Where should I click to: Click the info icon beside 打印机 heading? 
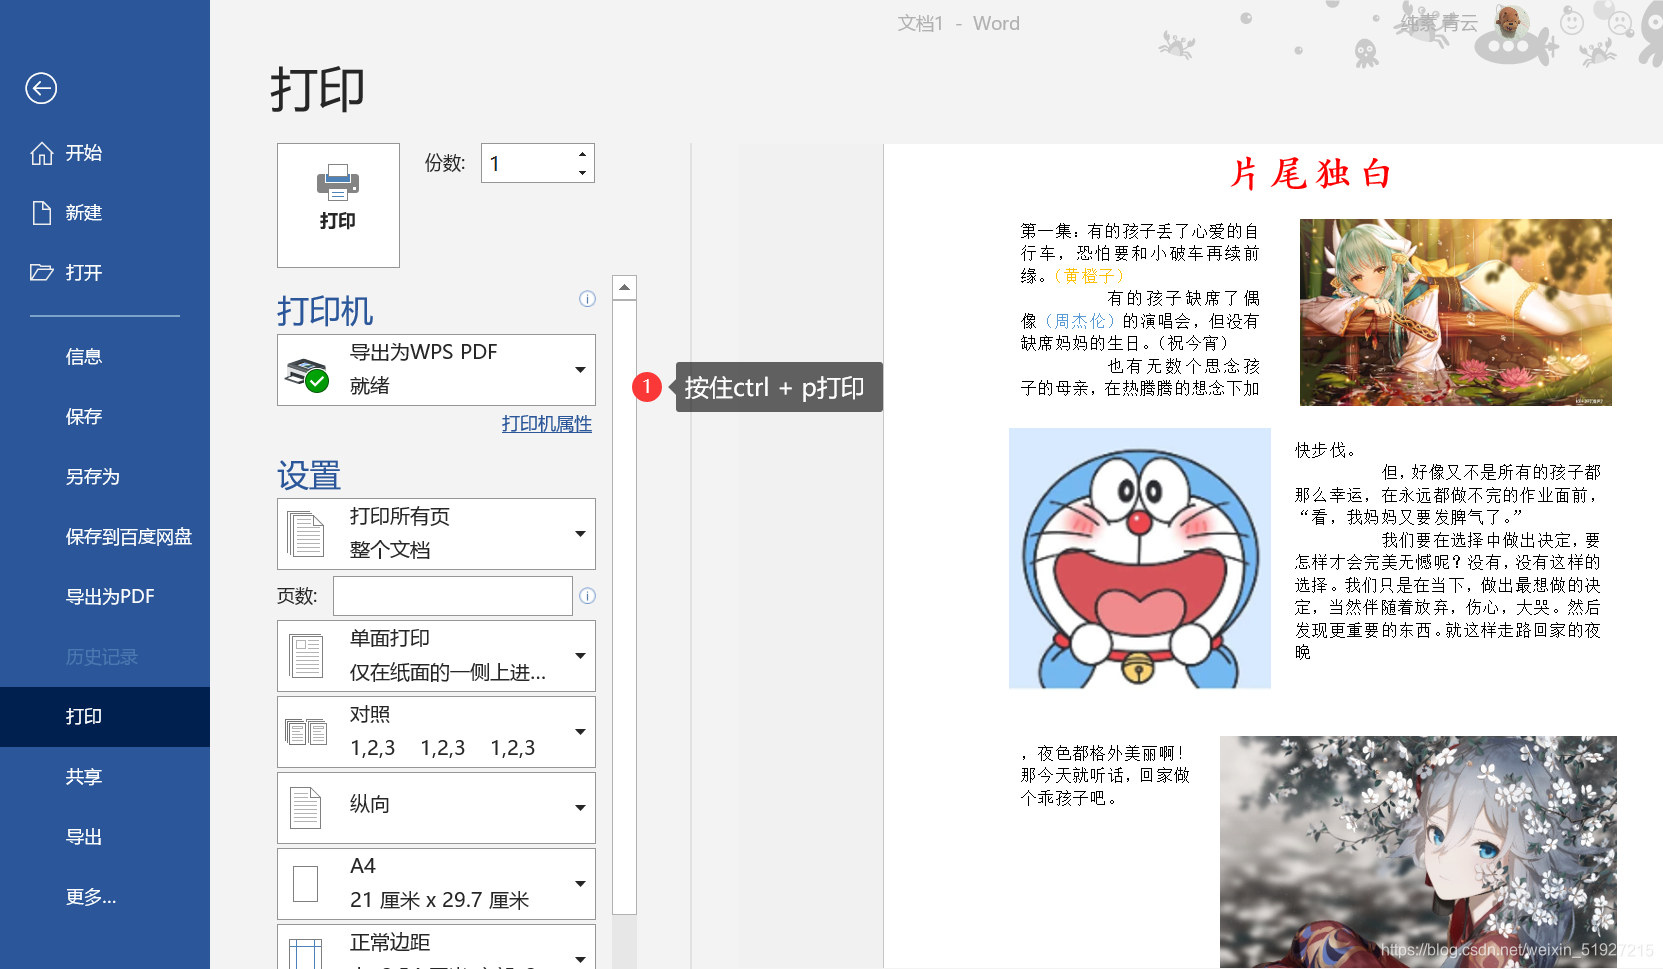[x=587, y=299]
